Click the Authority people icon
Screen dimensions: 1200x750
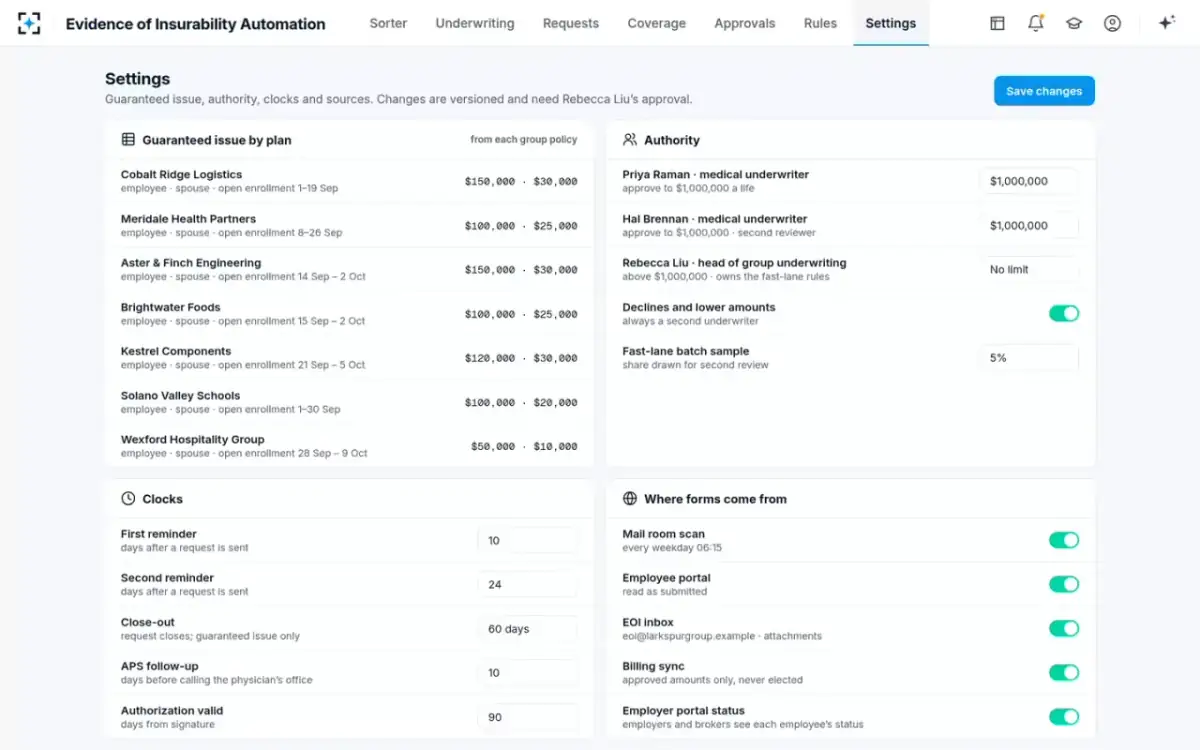630,140
